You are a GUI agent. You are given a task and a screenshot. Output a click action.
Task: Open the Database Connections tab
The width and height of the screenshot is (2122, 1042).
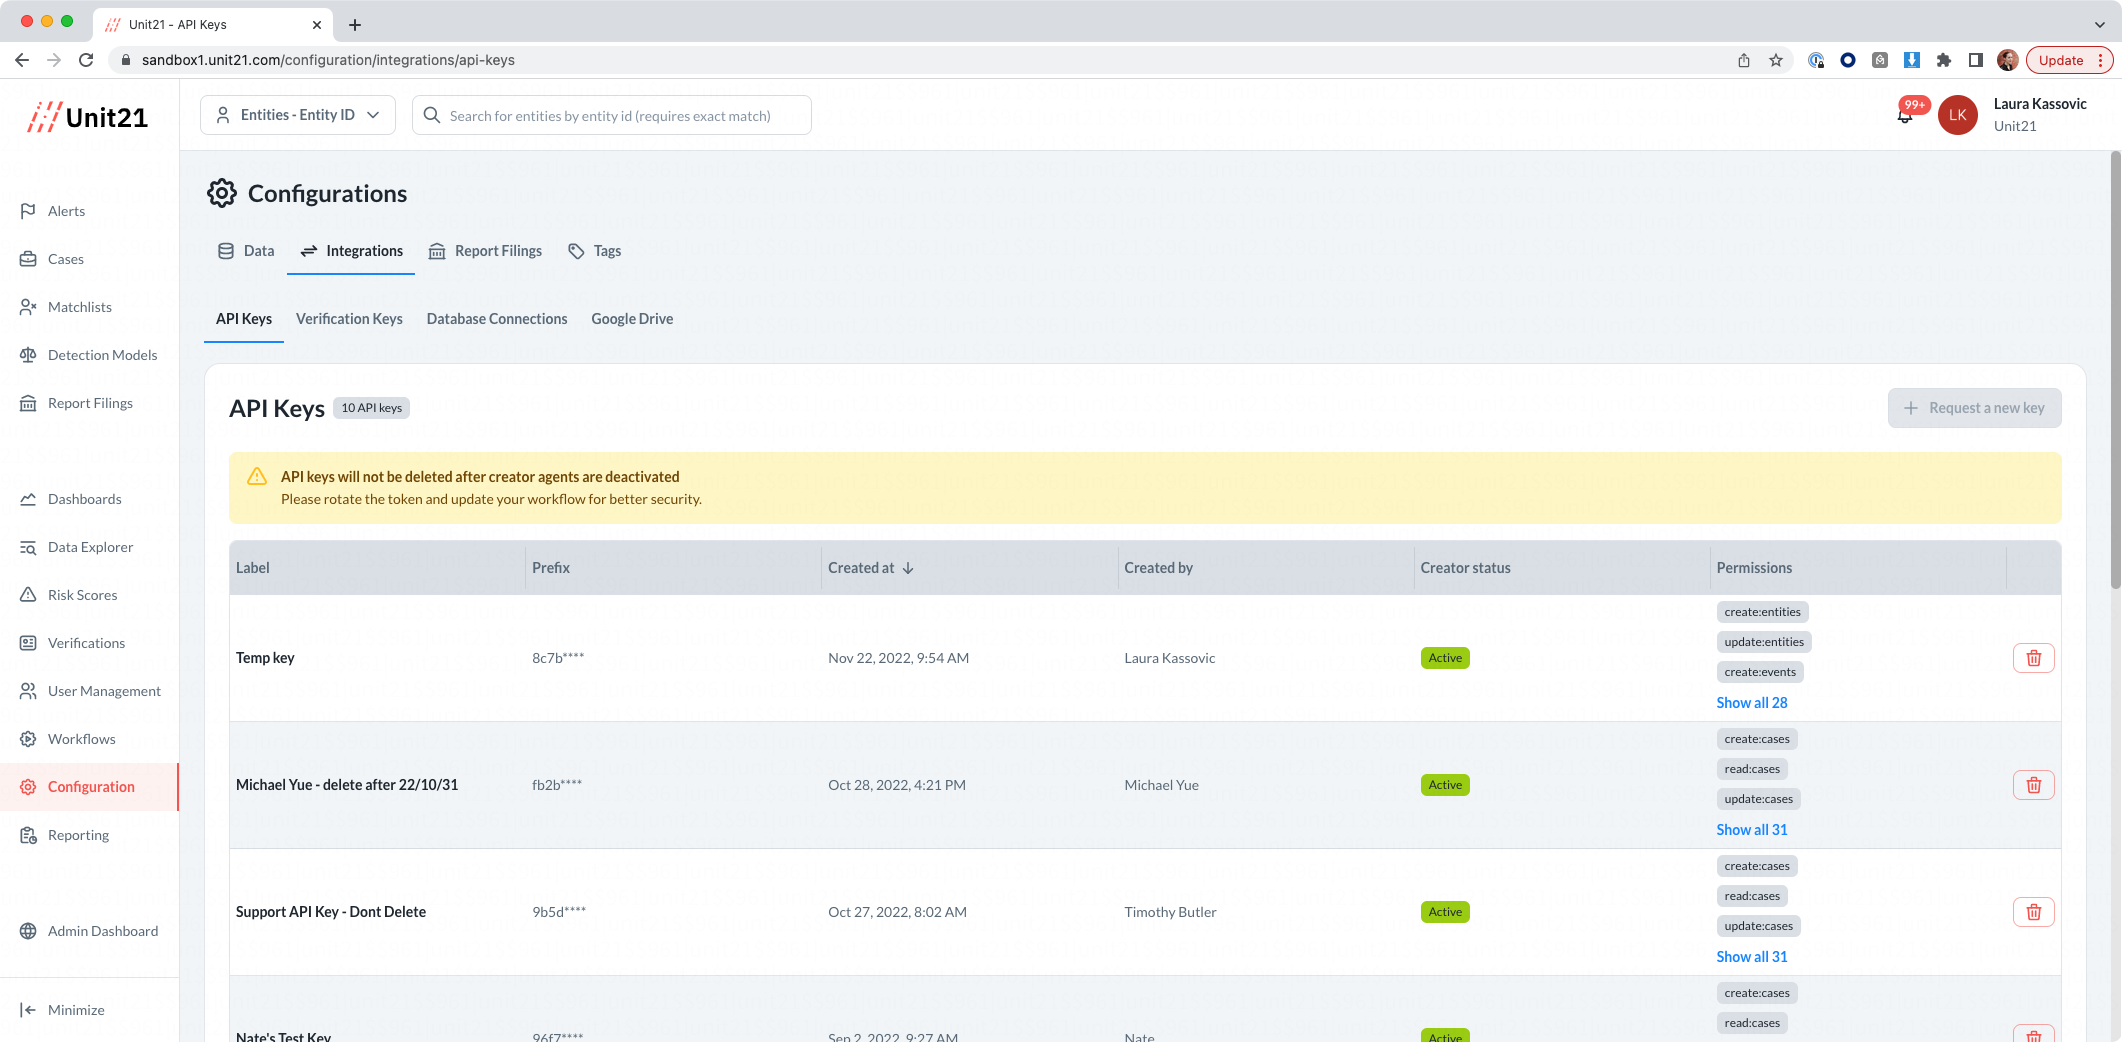(497, 319)
